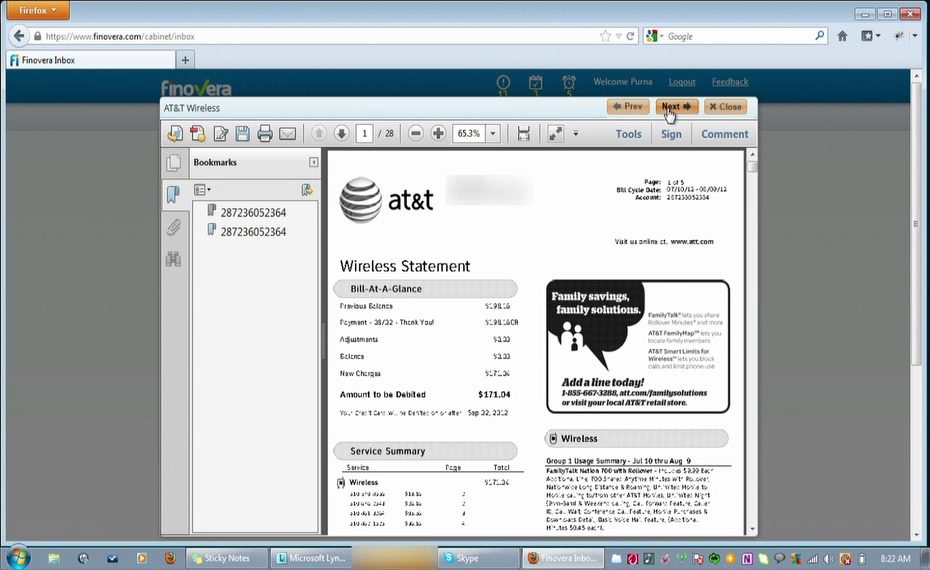Bookmark page with star icon
The height and width of the screenshot is (570, 930).
click(x=605, y=36)
